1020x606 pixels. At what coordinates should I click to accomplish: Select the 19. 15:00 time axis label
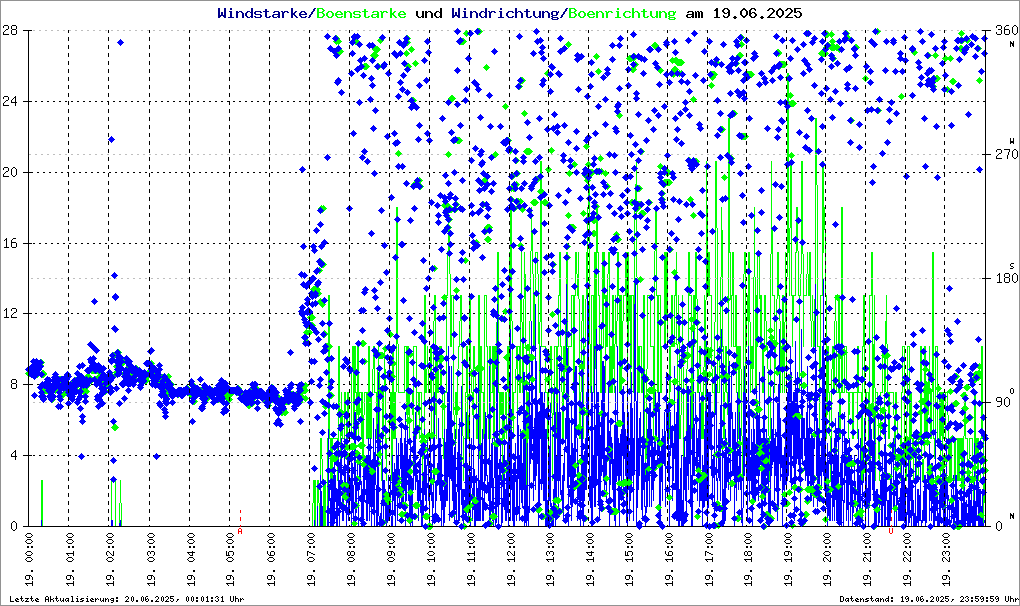tap(630, 559)
